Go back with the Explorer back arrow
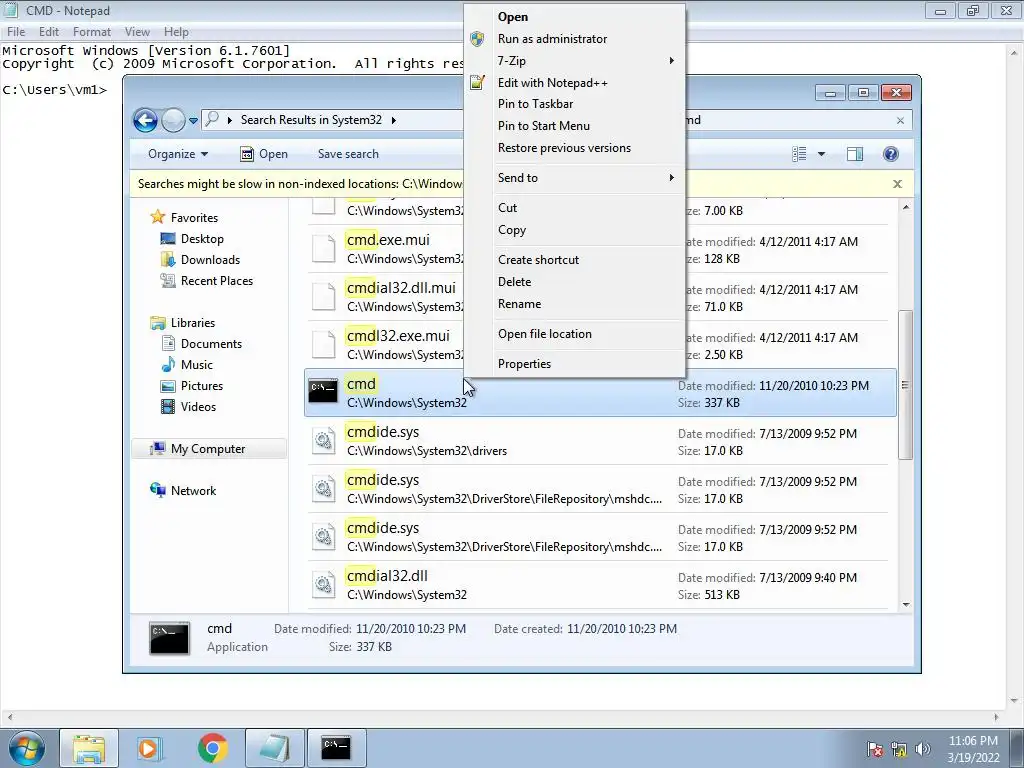This screenshot has width=1024, height=768. click(145, 120)
